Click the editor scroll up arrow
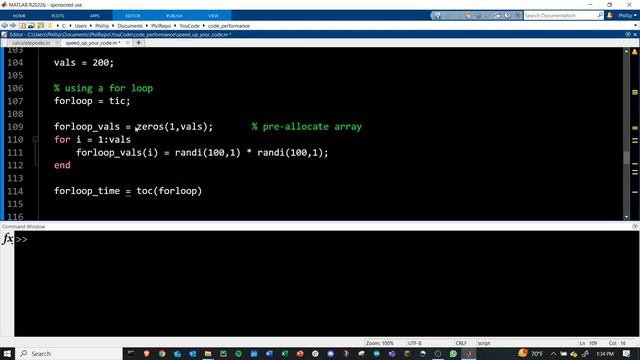 (x=627, y=52)
